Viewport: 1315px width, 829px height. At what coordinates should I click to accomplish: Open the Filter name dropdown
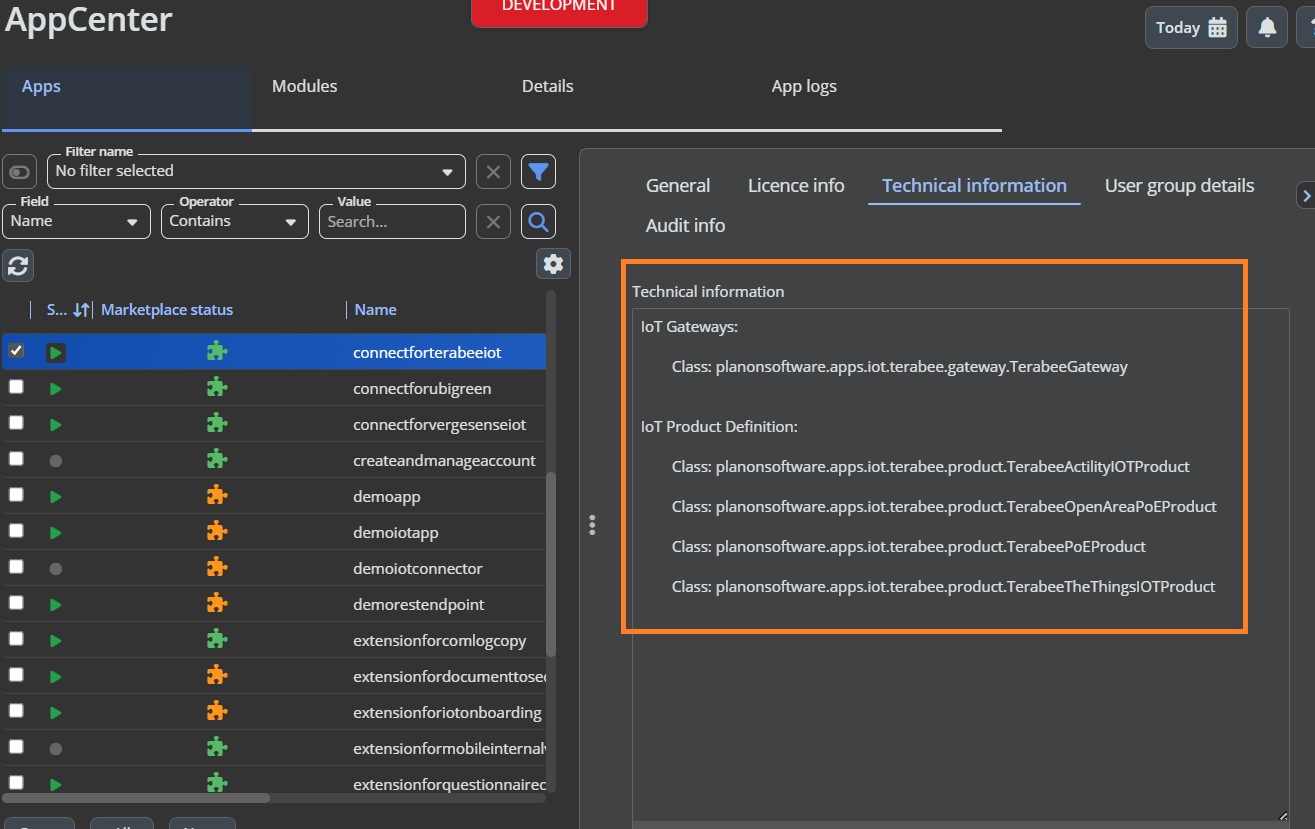[x=256, y=171]
